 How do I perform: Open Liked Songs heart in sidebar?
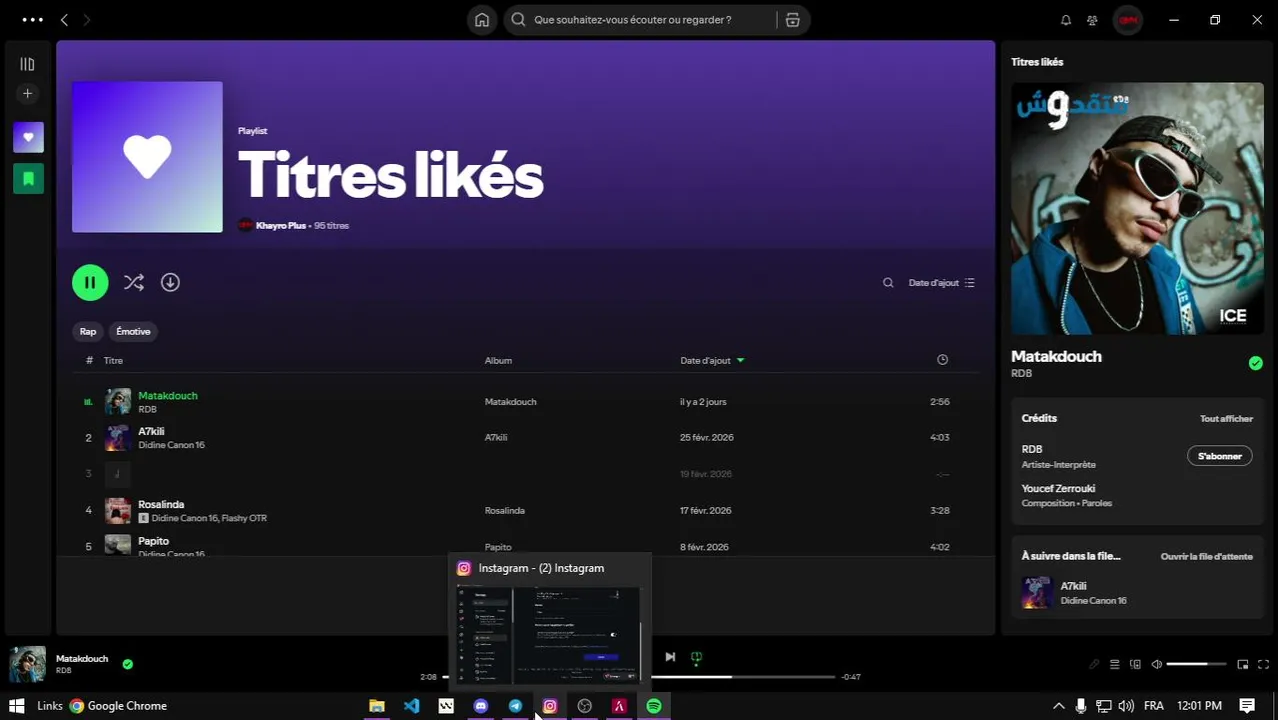[28, 137]
